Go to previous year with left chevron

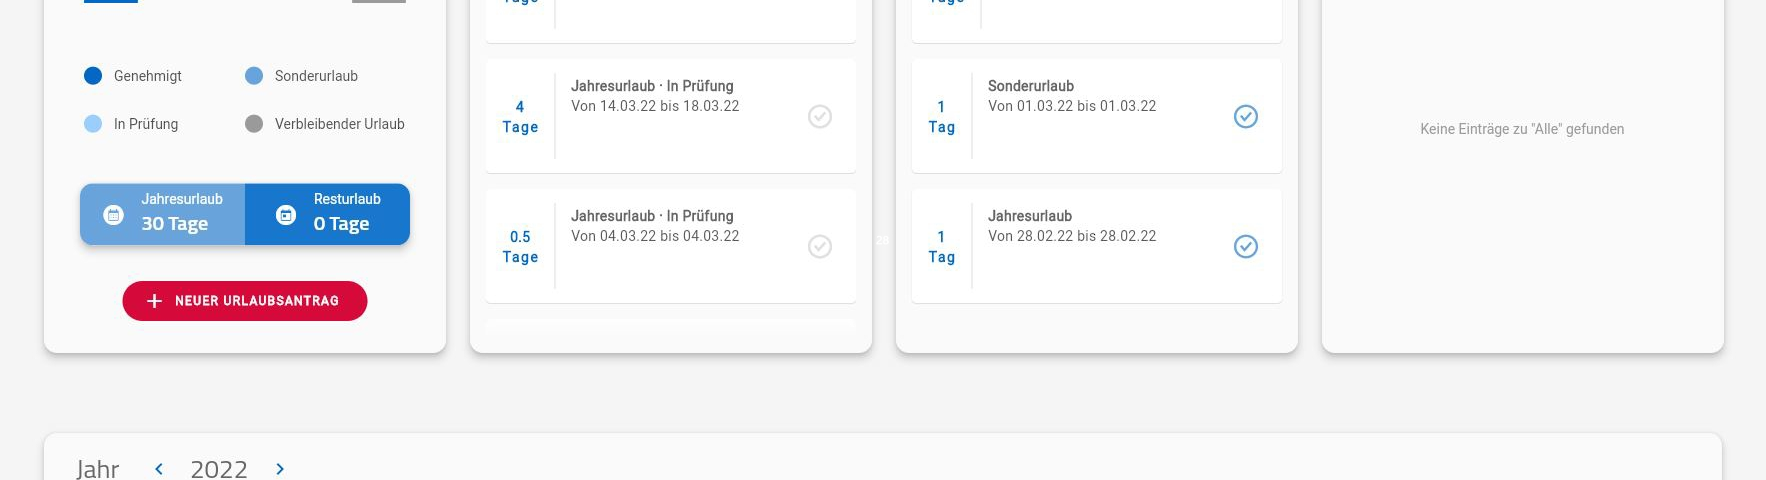tap(159, 469)
